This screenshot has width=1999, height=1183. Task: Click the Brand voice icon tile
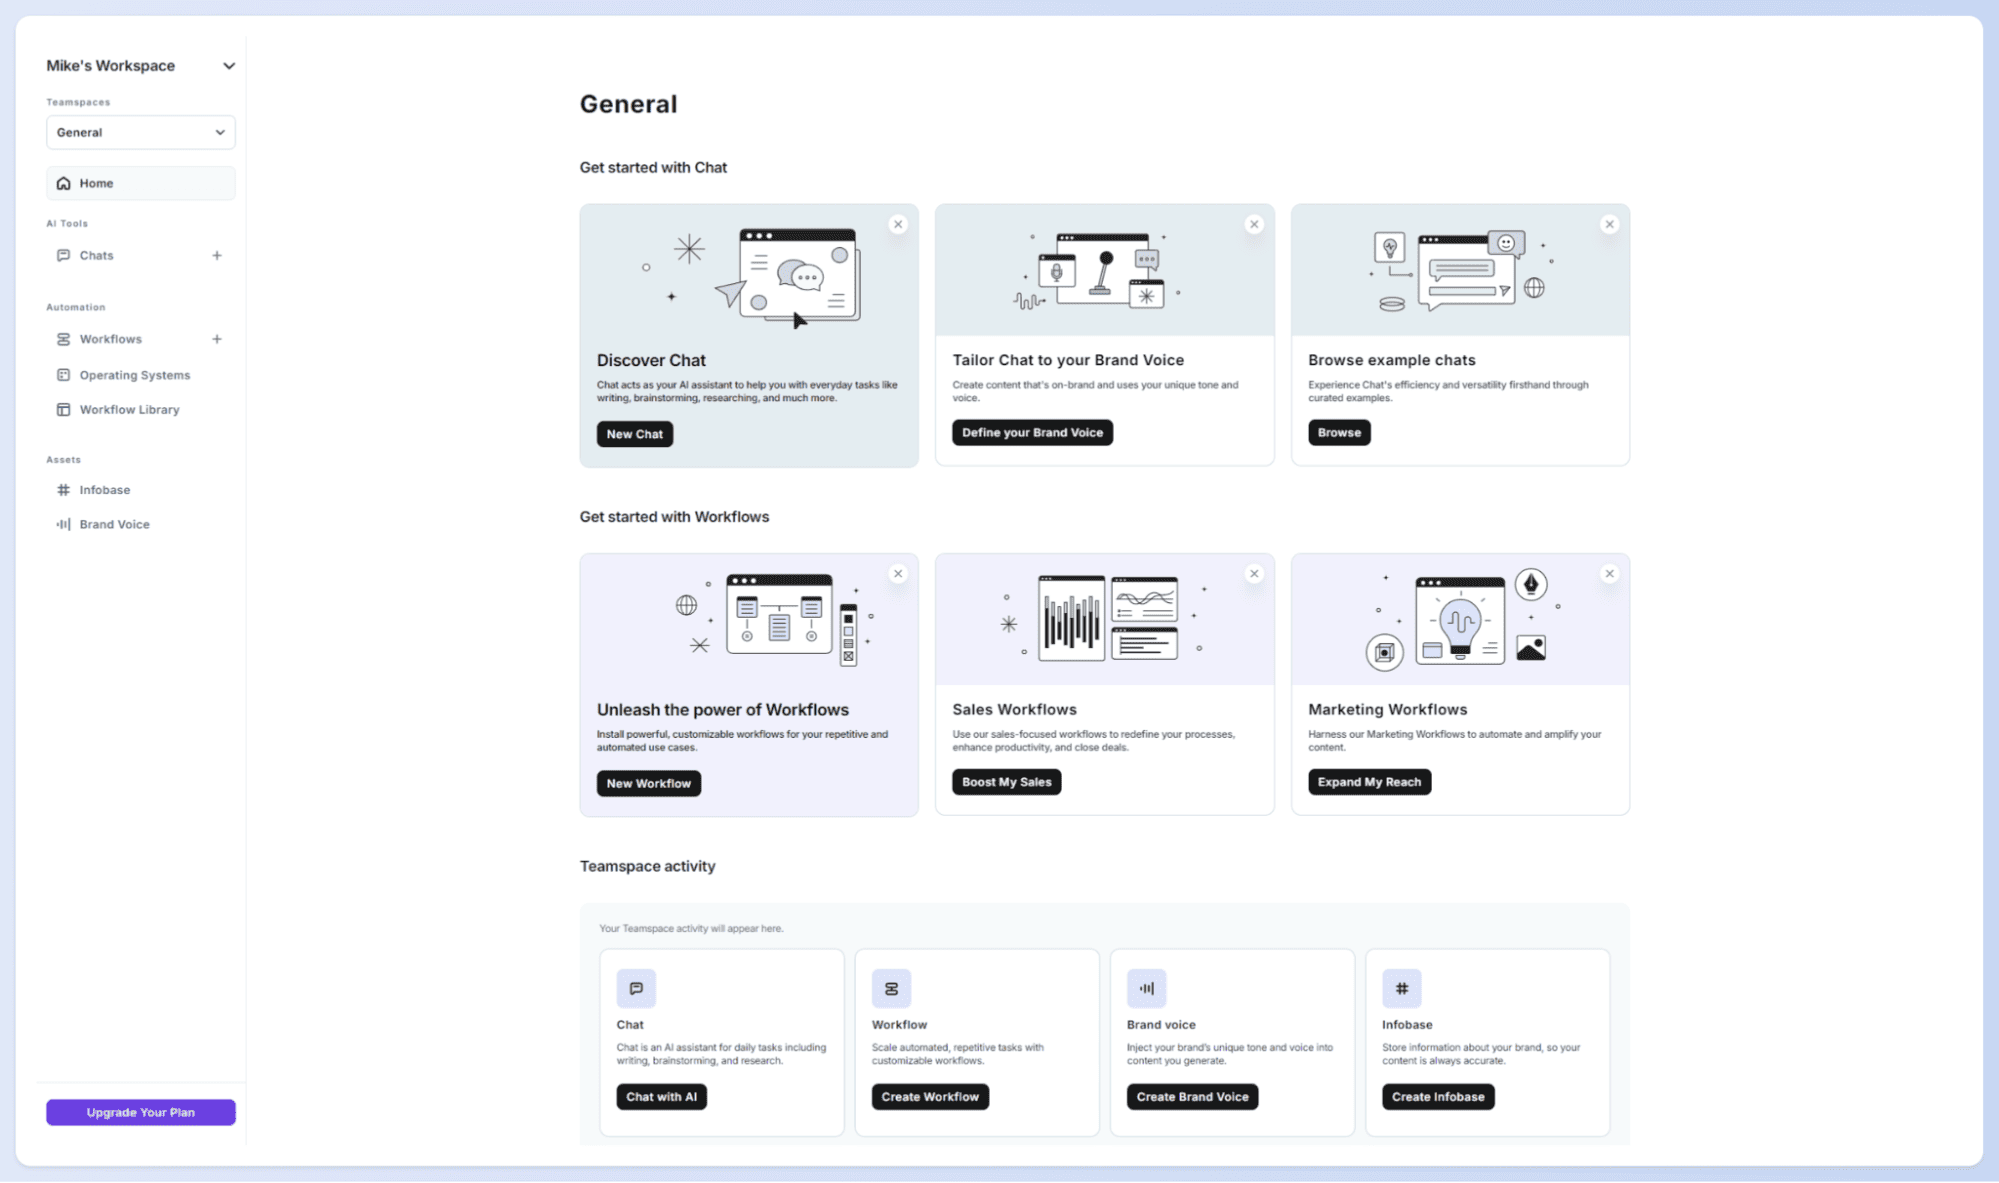[1146, 988]
